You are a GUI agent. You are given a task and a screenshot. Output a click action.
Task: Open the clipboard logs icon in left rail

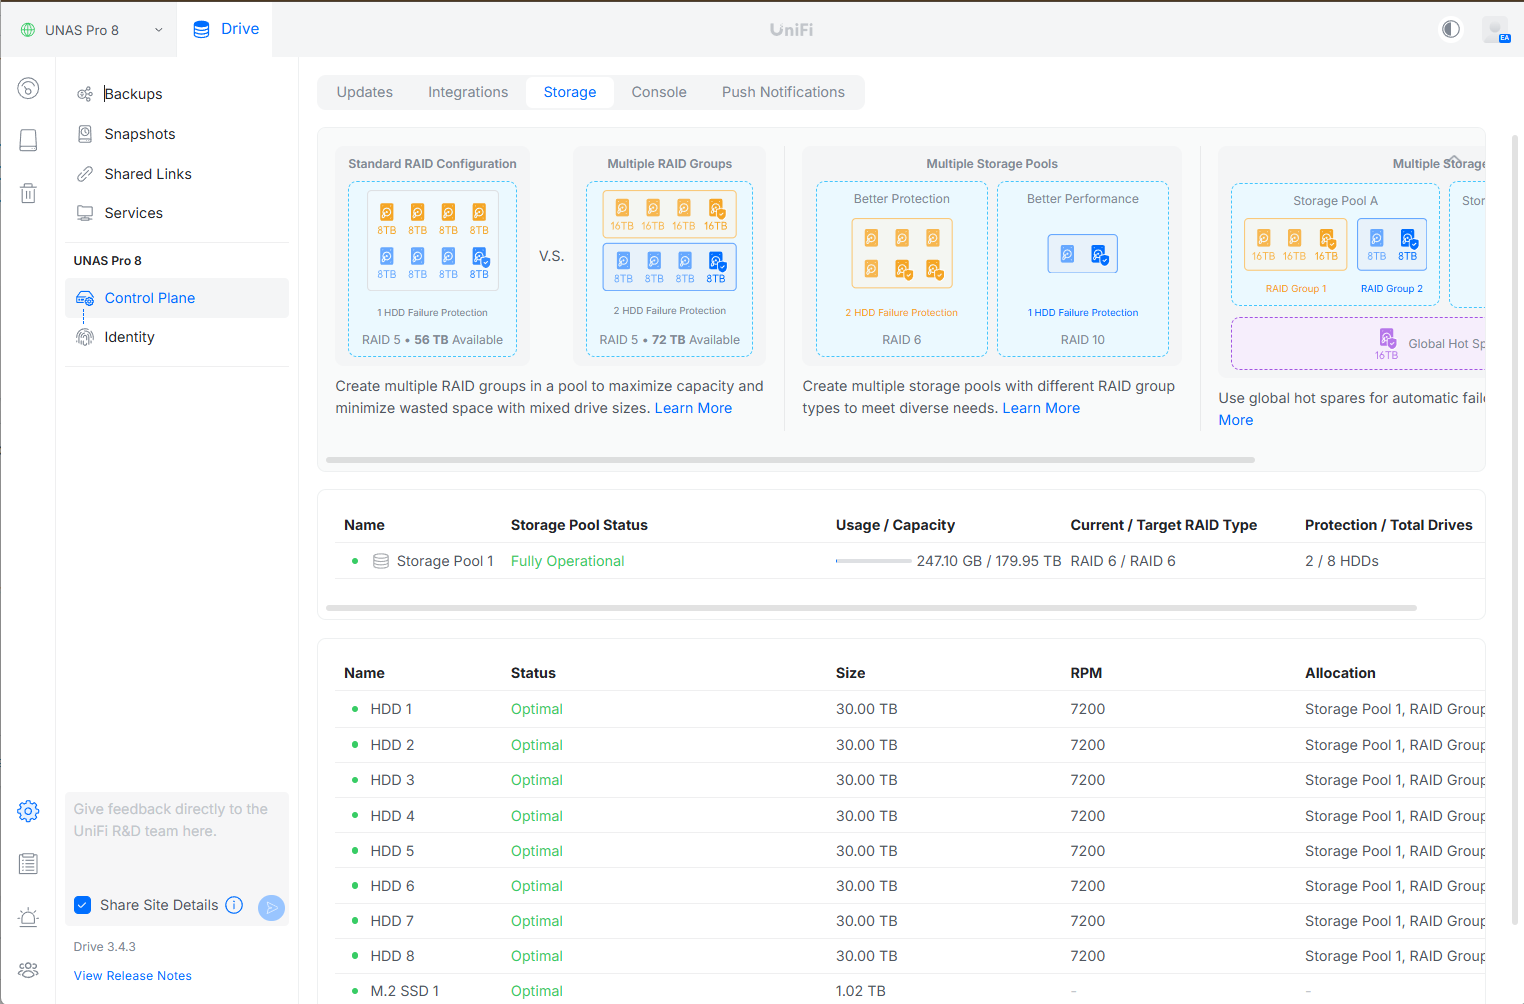[x=28, y=864]
